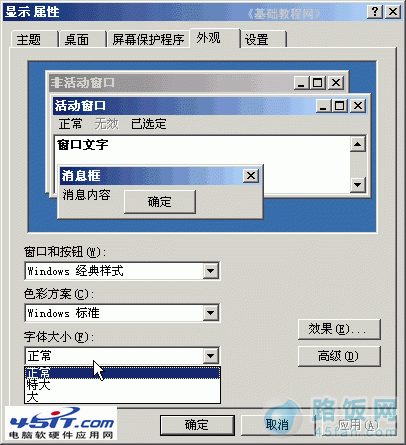Switch to the 主题 tab
Viewport: 406px width, 445px height.
[x=34, y=39]
